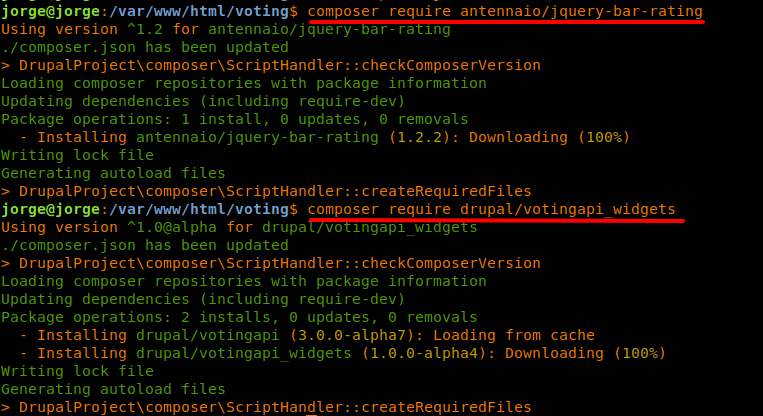The image size is (763, 416).
Task: Click the first ScriptHandler::createRequiredFiles line
Action: click(266, 191)
